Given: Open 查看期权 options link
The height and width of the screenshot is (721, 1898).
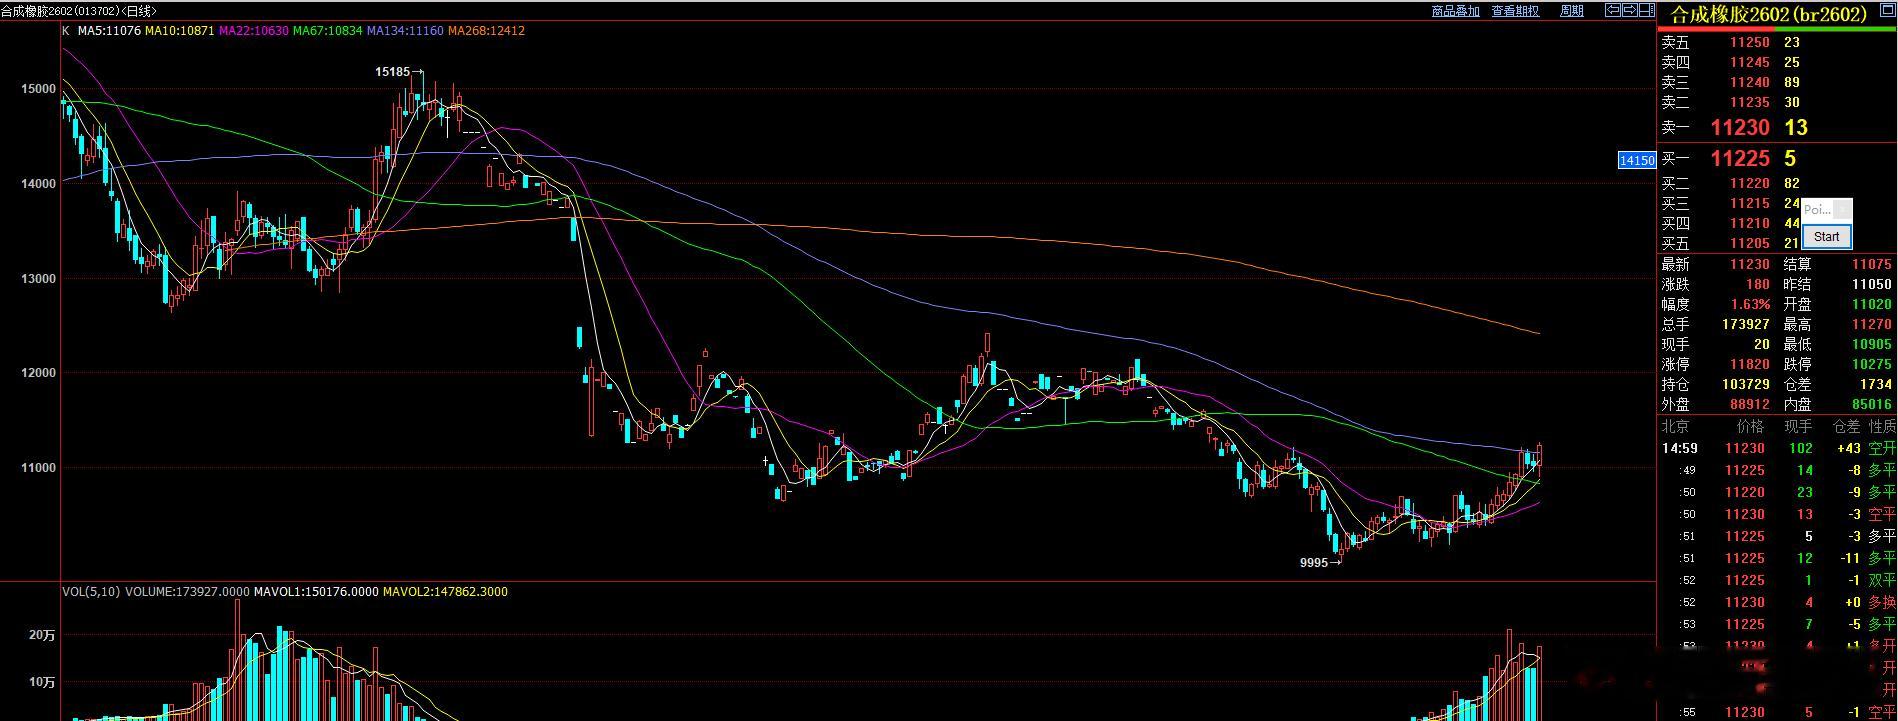Looking at the screenshot, I should [1515, 11].
